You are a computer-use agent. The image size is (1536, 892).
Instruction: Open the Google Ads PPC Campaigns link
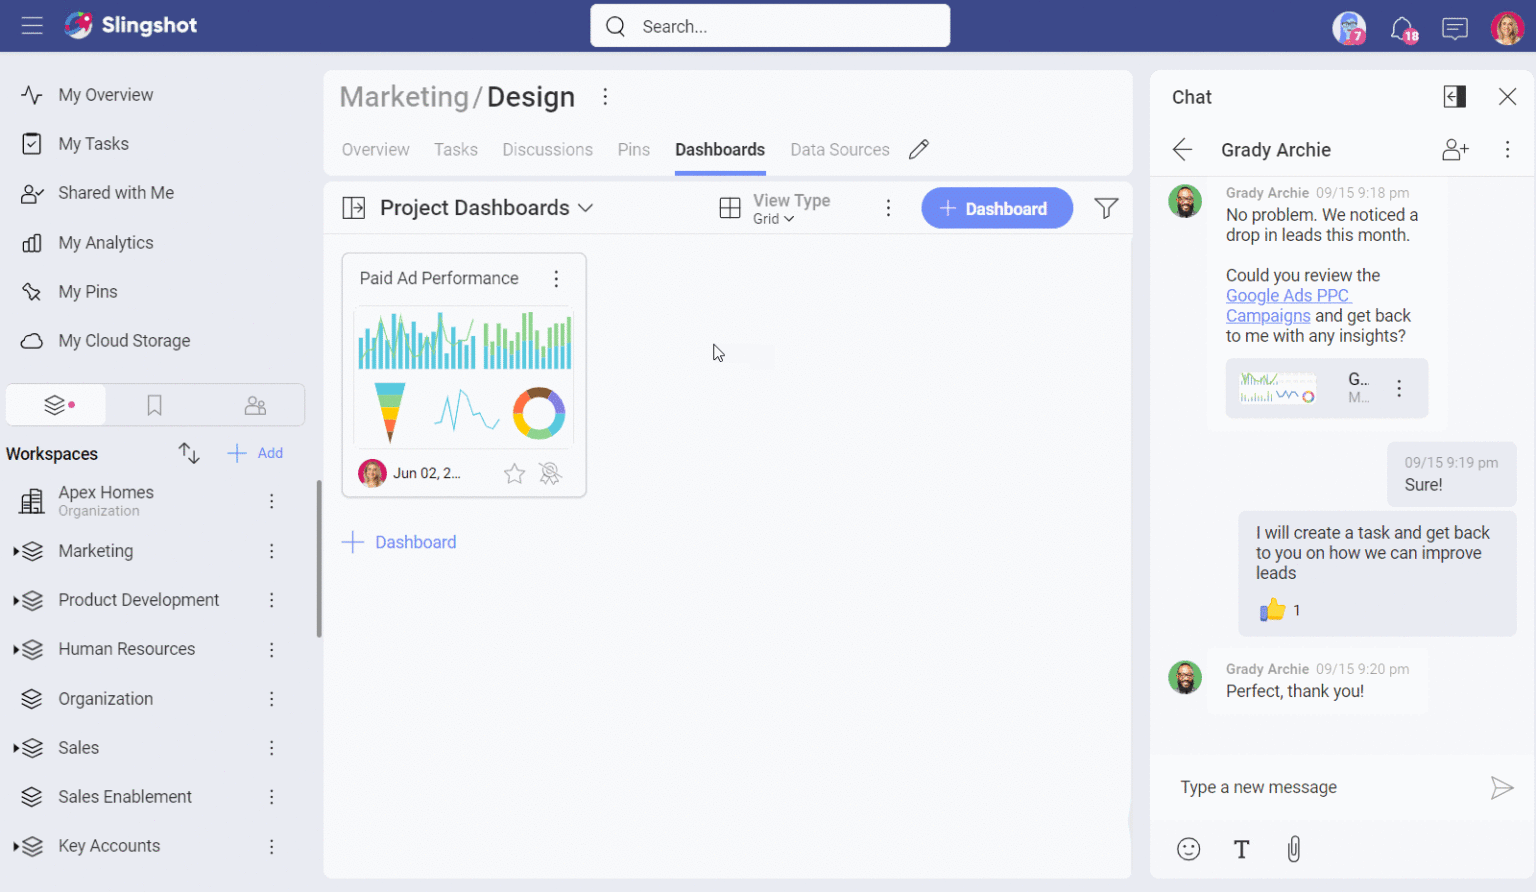tap(1287, 296)
